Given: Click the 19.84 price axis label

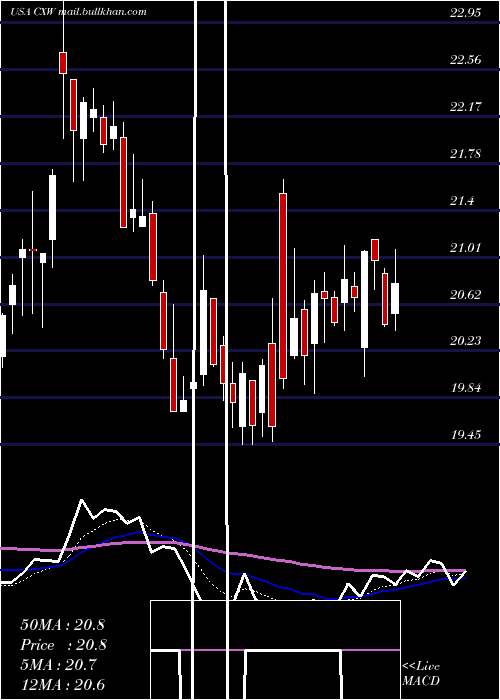Looking at the screenshot, I should (x=466, y=388).
